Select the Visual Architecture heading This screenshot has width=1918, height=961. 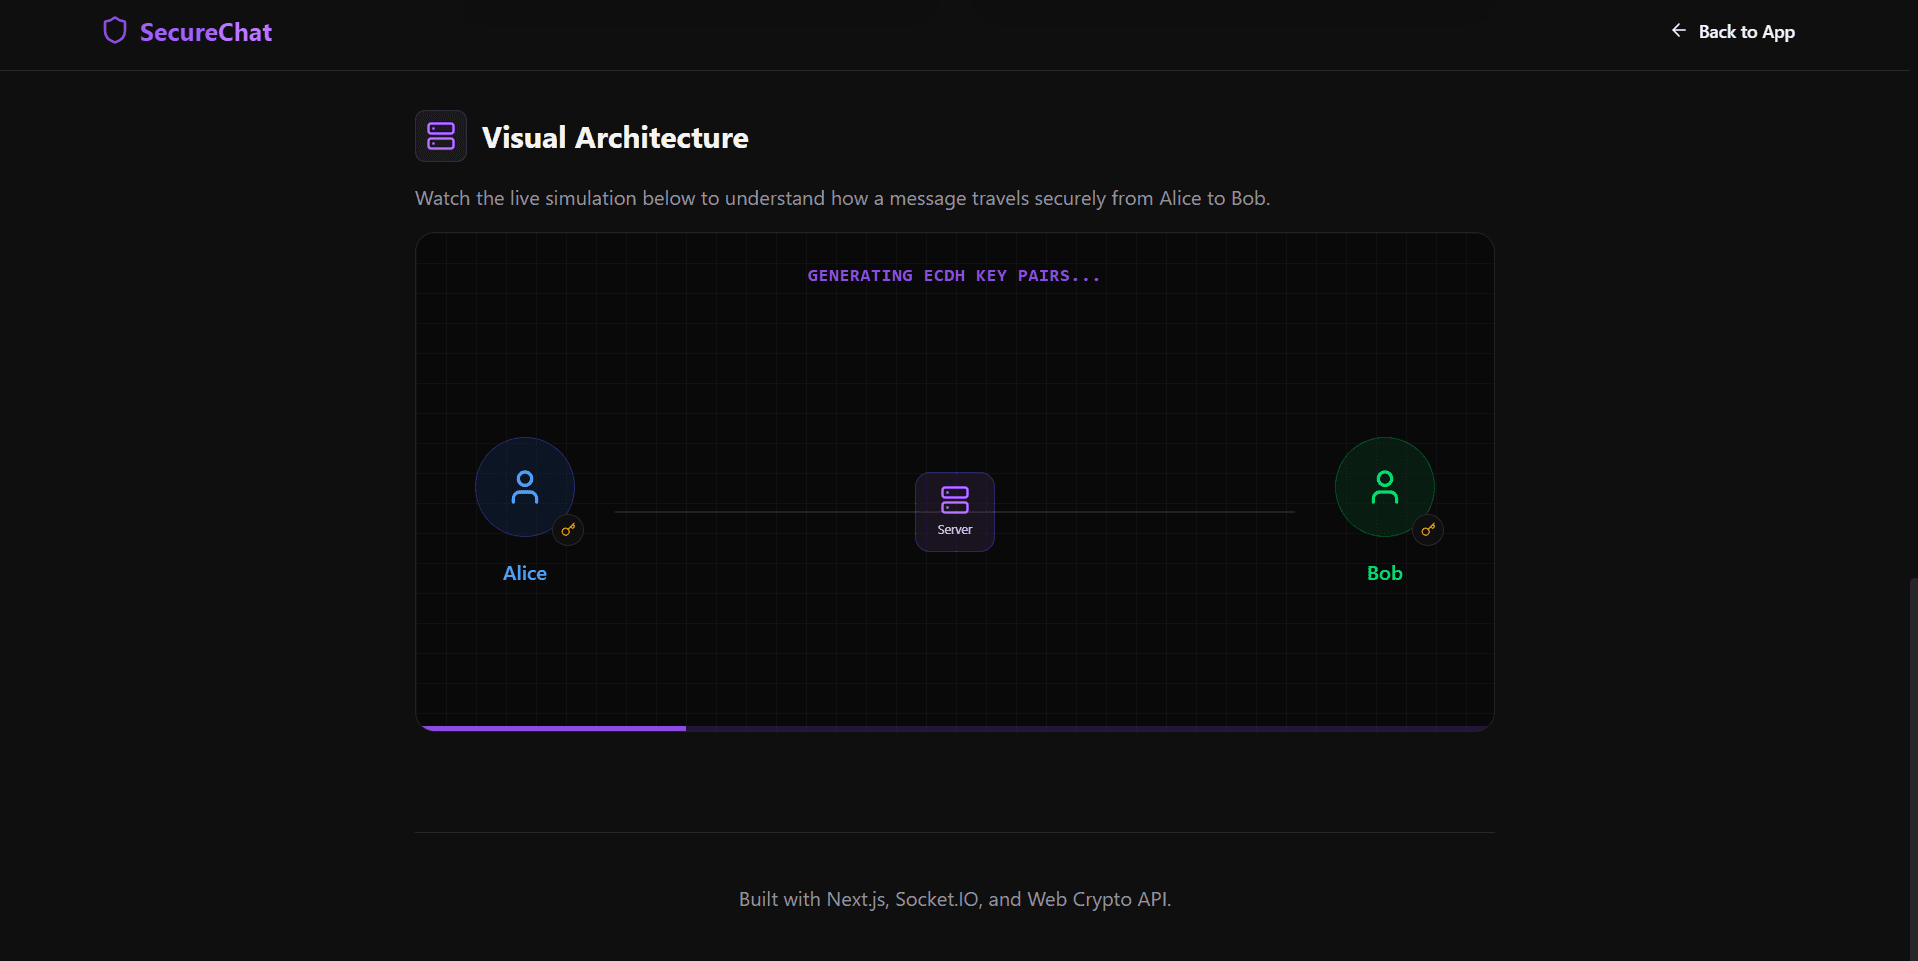tap(614, 137)
